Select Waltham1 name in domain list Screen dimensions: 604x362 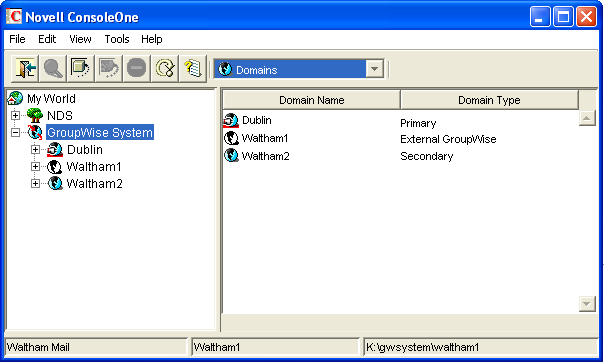pos(265,138)
